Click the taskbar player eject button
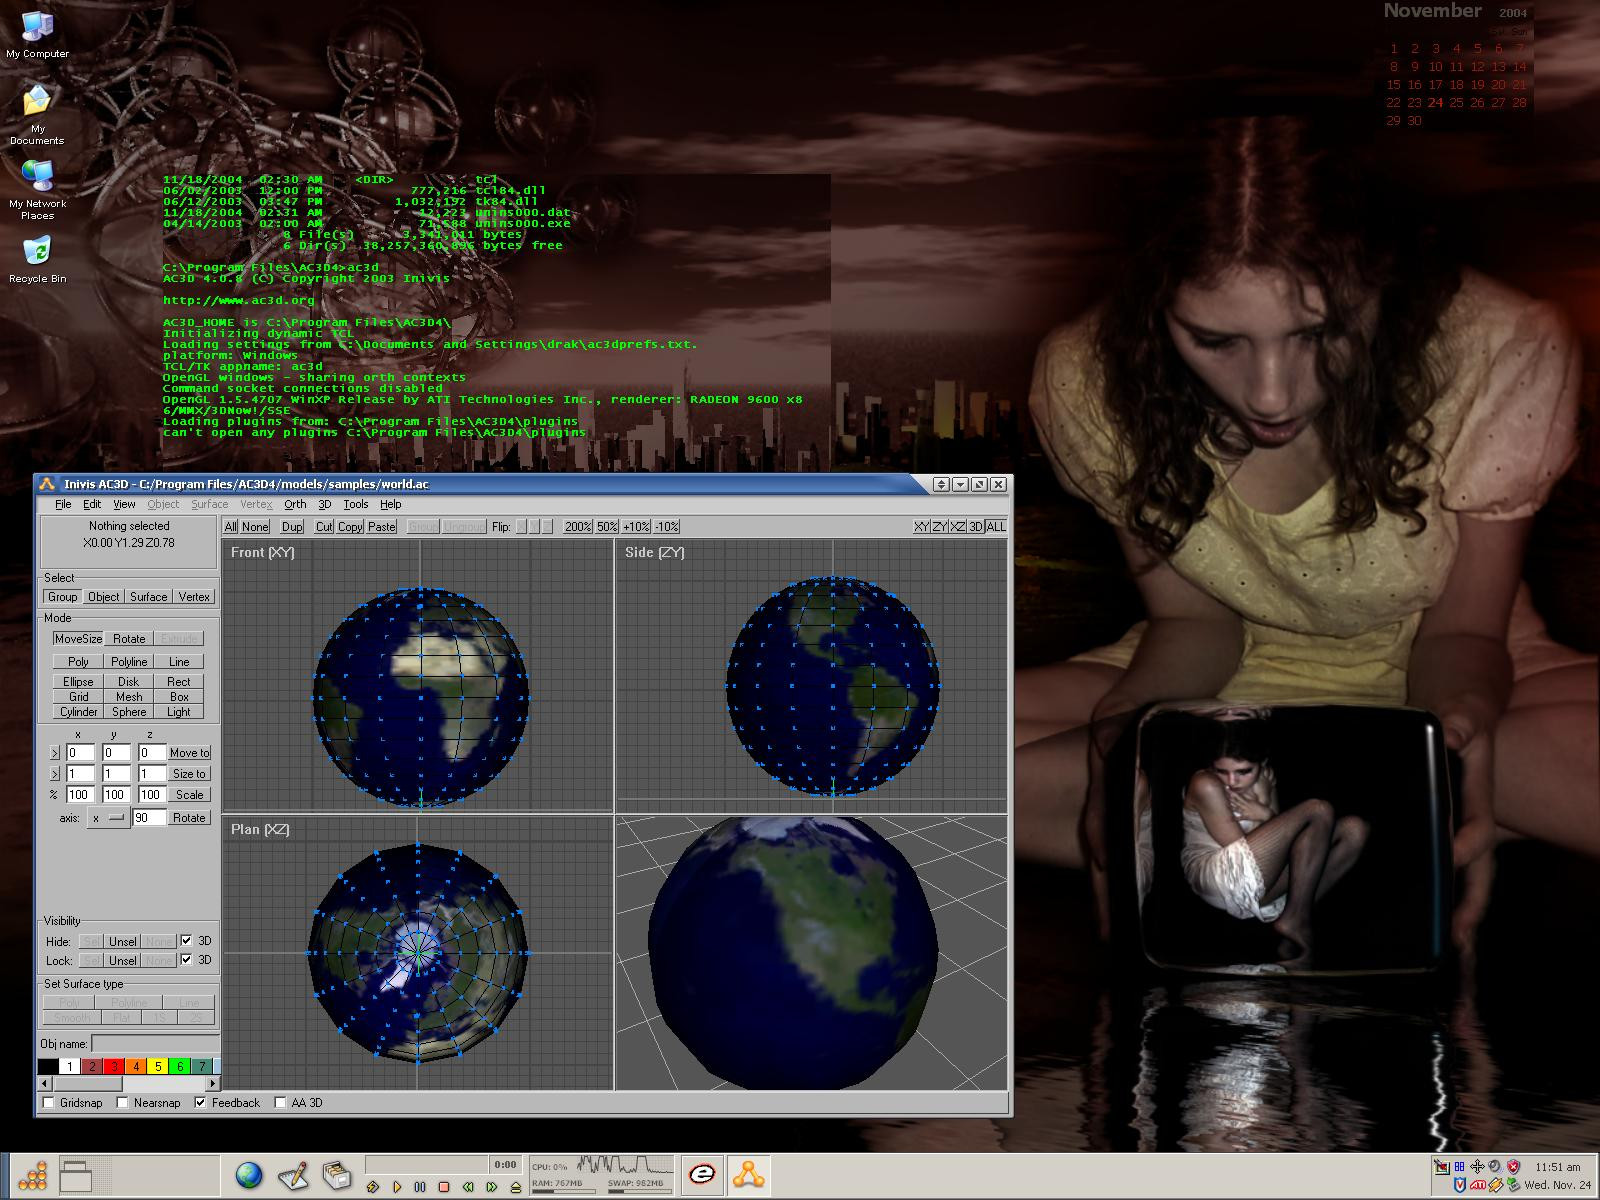Image resolution: width=1600 pixels, height=1200 pixels. (x=516, y=1187)
